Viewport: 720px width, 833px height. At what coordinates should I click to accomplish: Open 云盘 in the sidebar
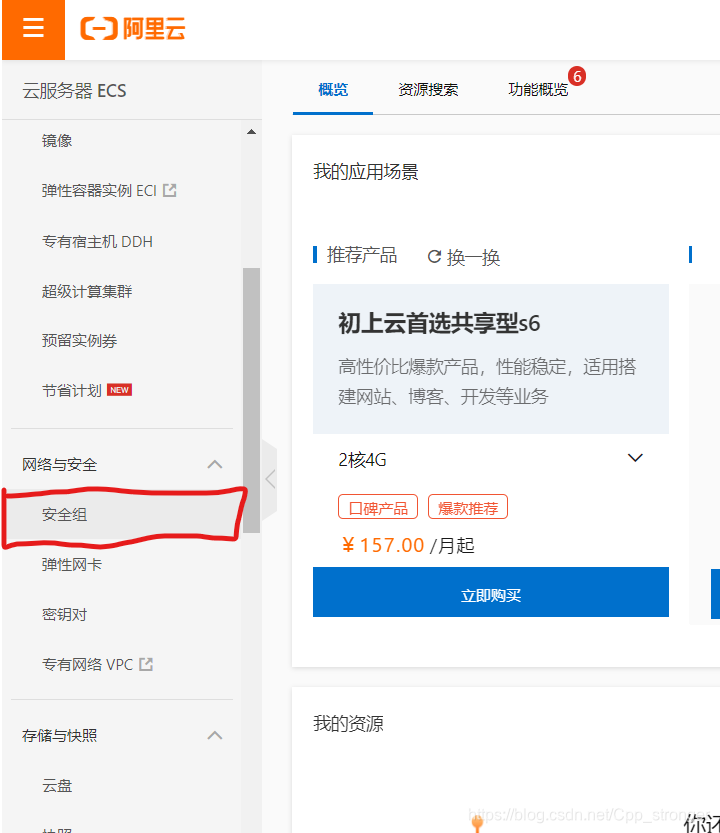click(x=57, y=785)
